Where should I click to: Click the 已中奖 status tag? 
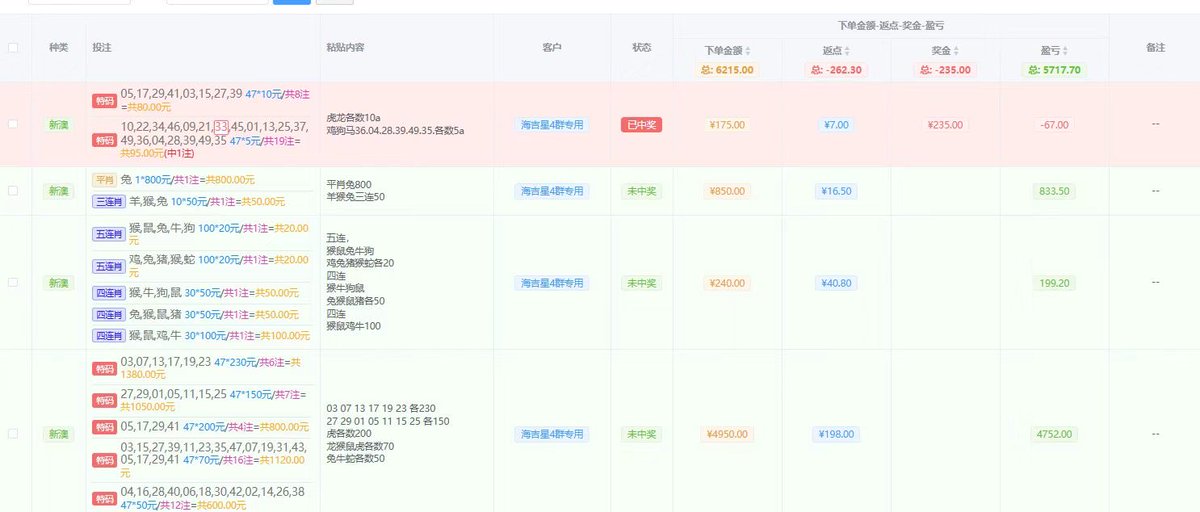tap(641, 125)
